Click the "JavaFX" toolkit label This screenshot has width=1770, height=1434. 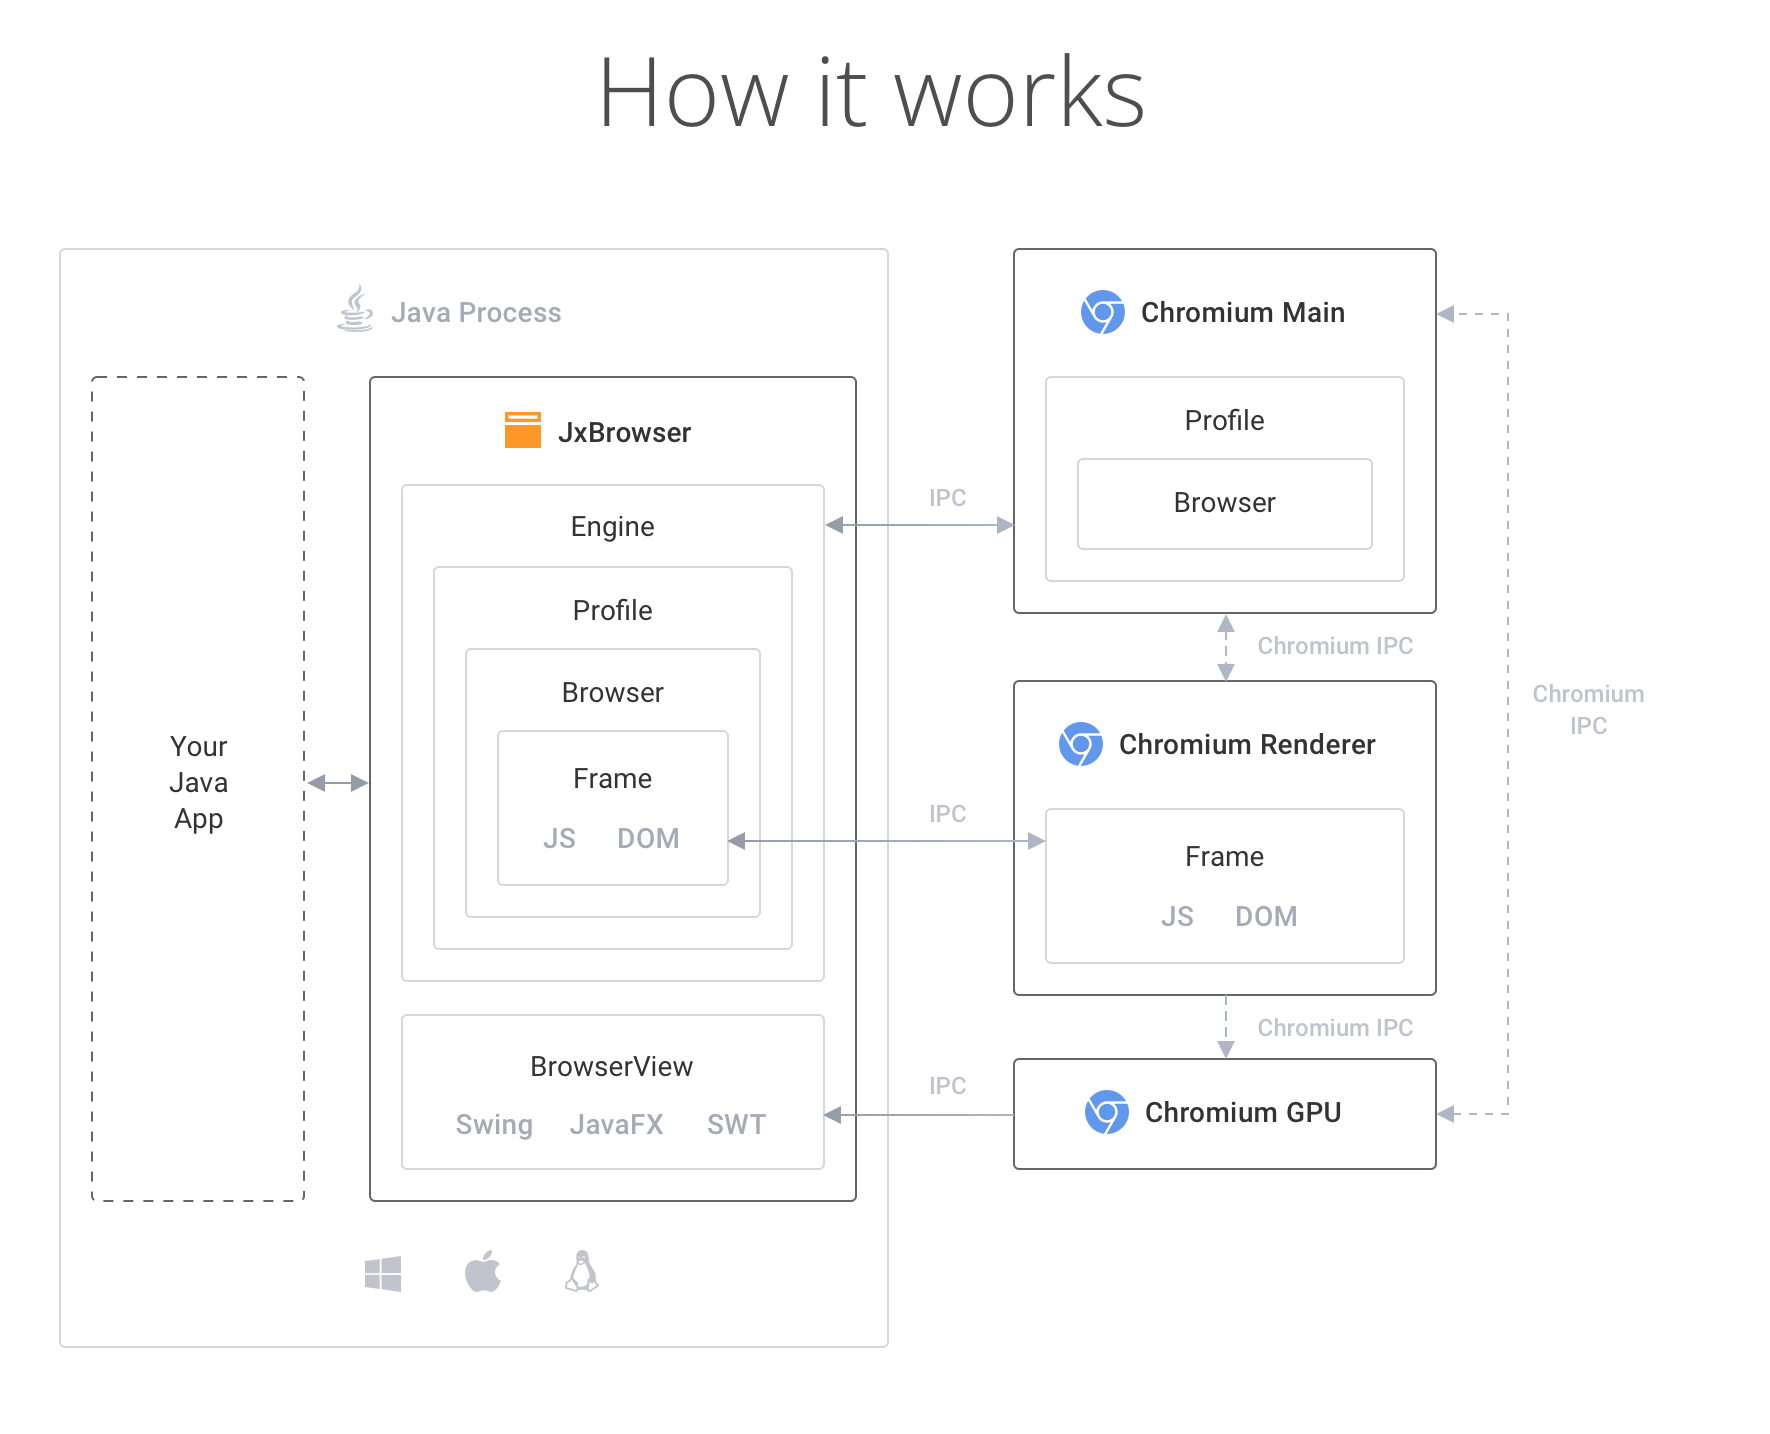click(617, 1124)
